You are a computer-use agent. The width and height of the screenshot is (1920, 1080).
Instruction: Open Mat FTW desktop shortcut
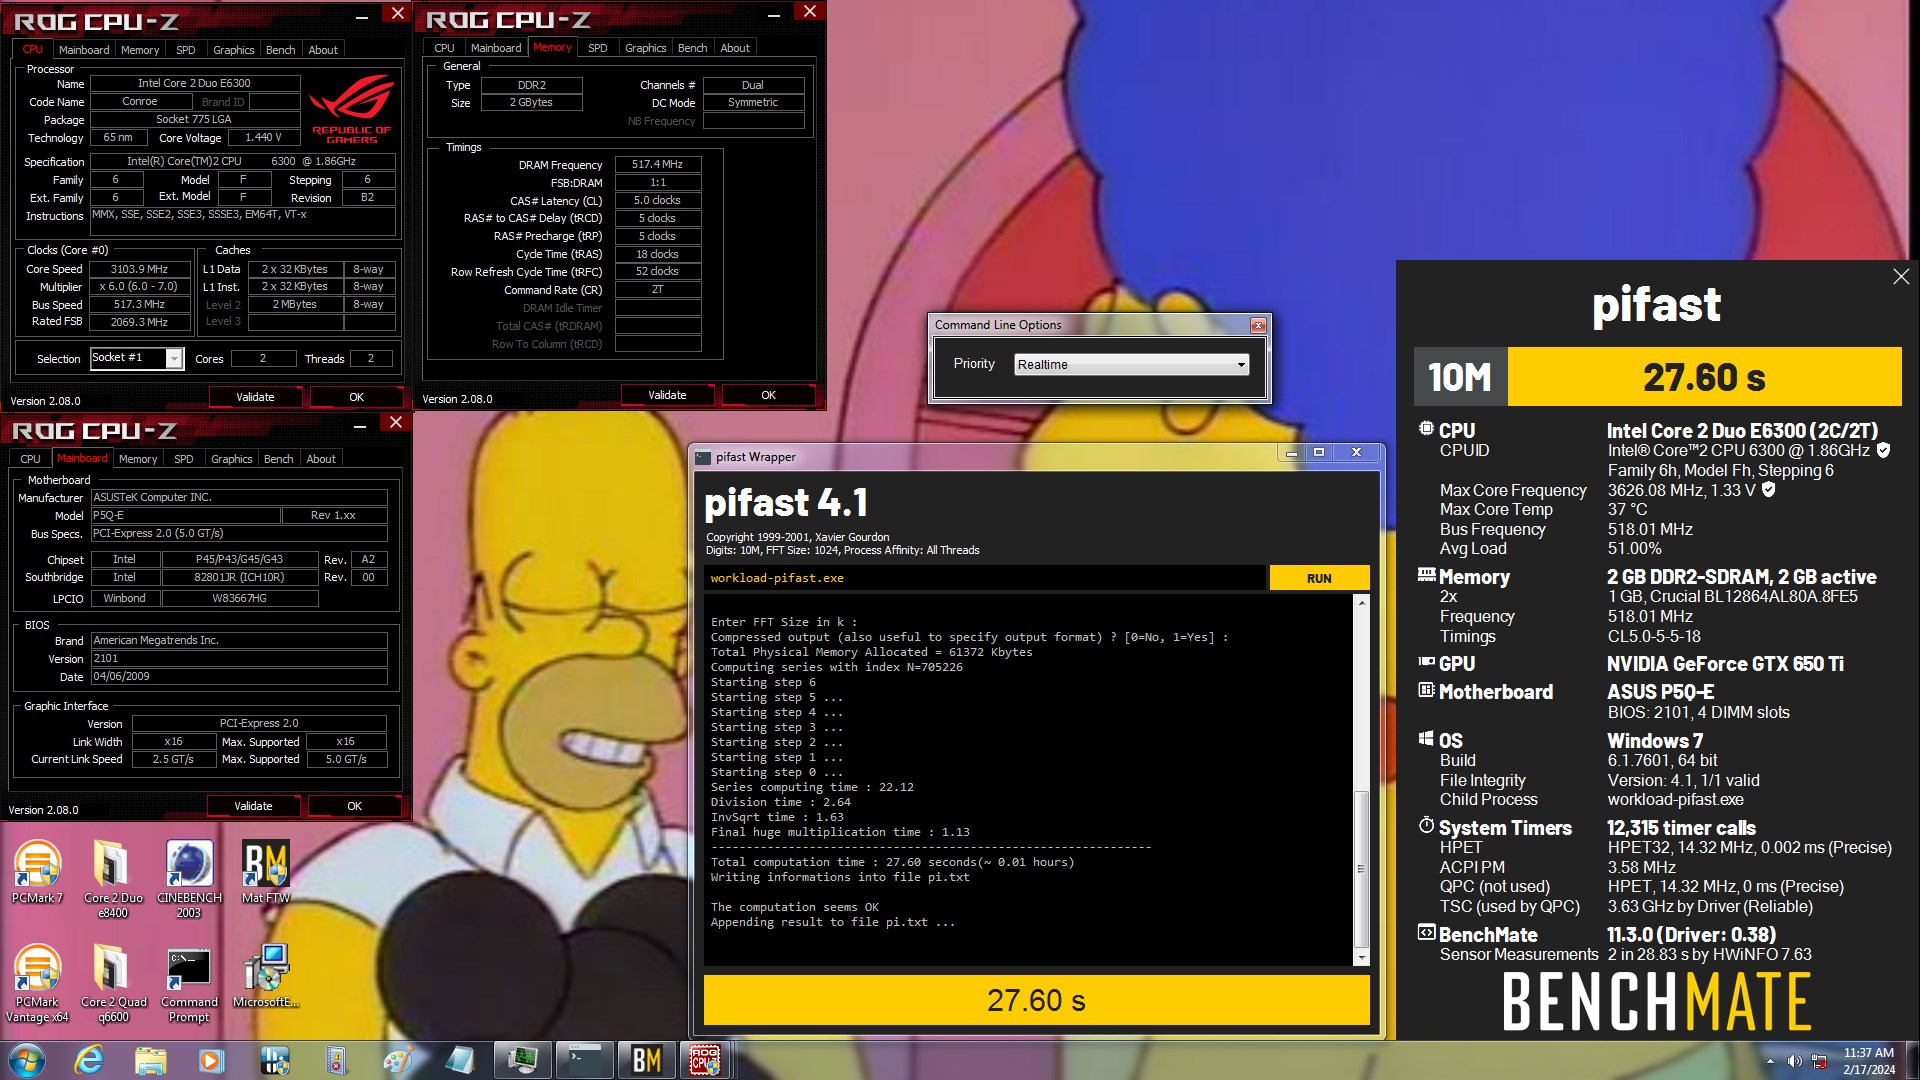[x=265, y=873]
